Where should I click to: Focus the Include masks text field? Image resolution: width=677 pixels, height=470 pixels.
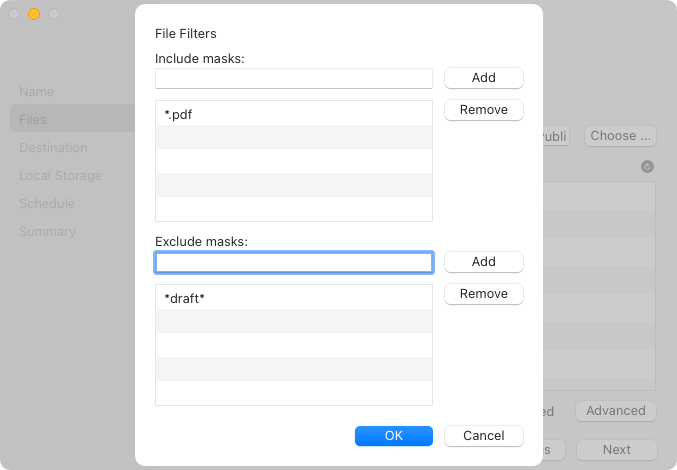tap(294, 78)
